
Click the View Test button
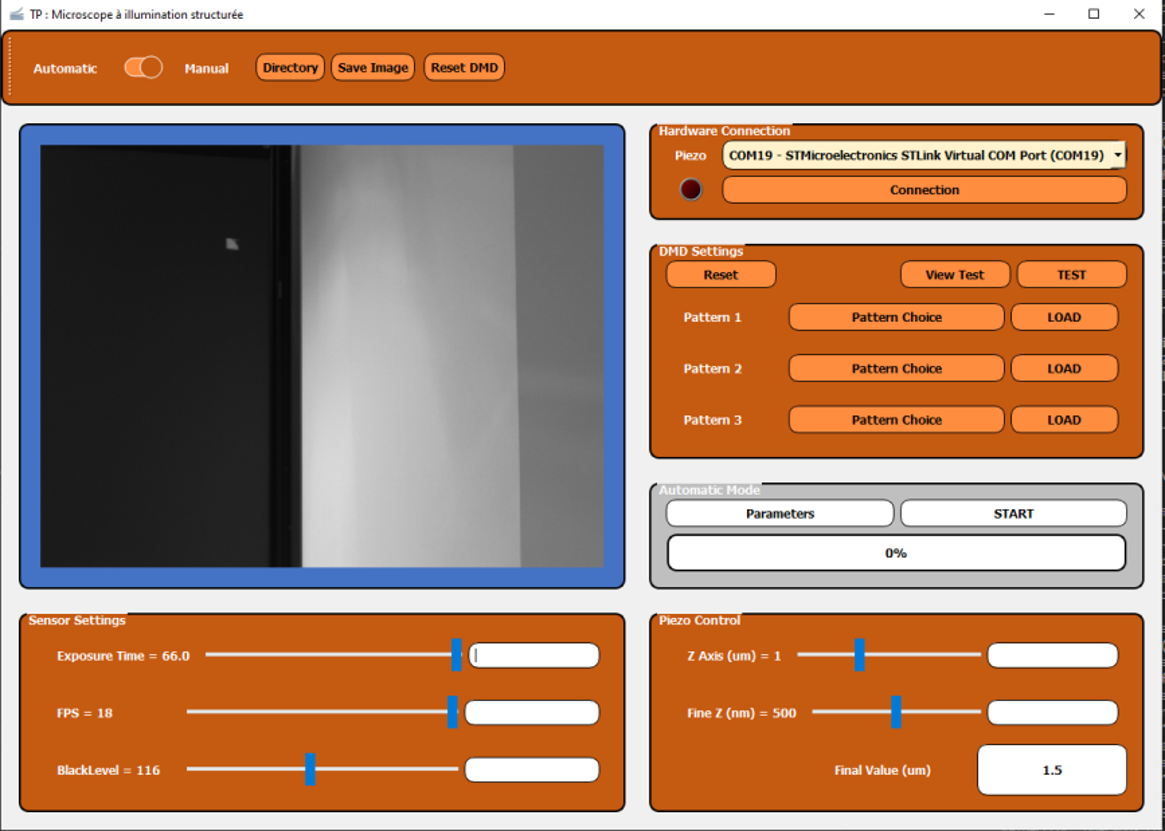tap(955, 274)
